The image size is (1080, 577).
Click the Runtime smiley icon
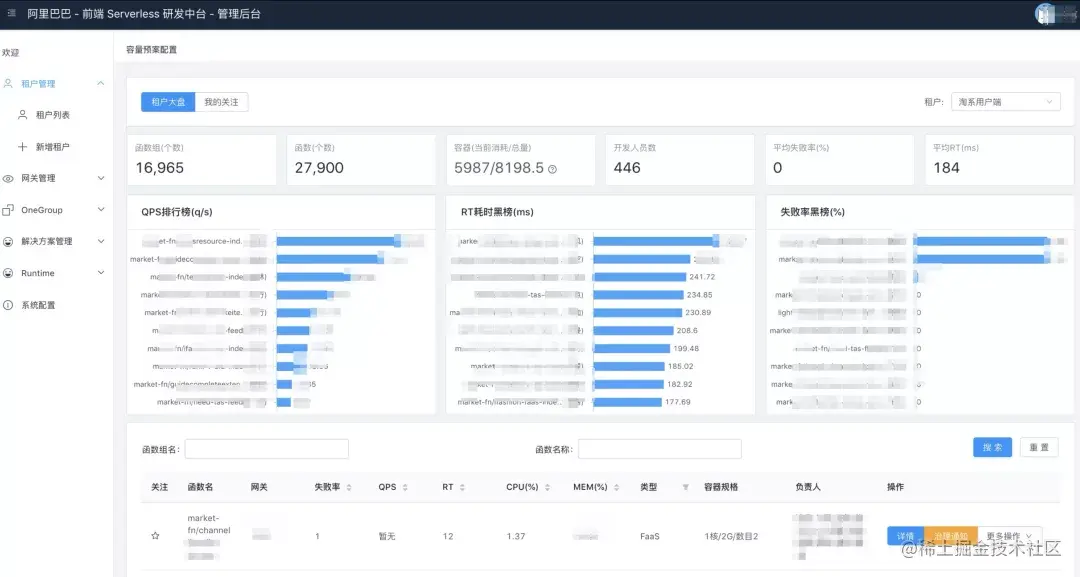pos(8,273)
